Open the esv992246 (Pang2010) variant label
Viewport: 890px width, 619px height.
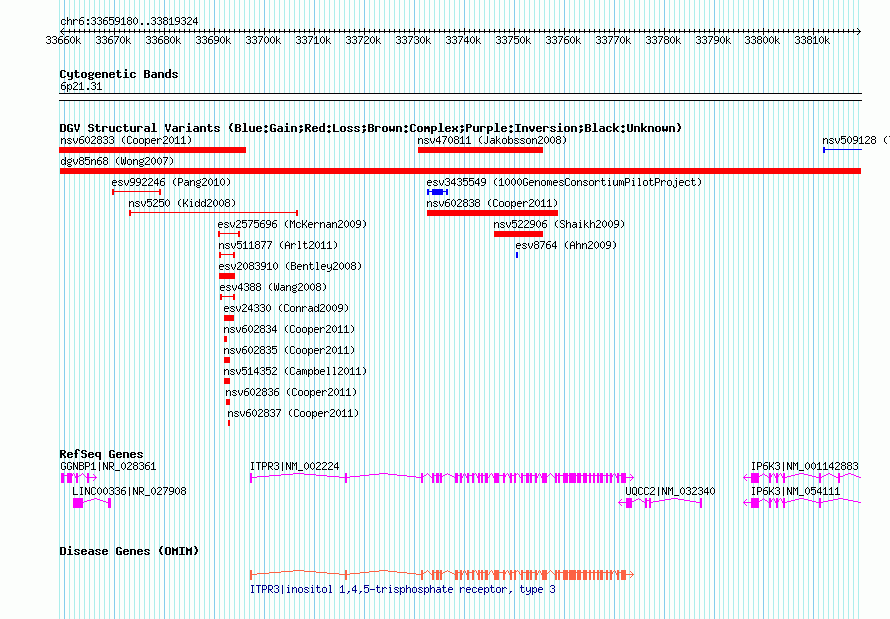pos(171,182)
